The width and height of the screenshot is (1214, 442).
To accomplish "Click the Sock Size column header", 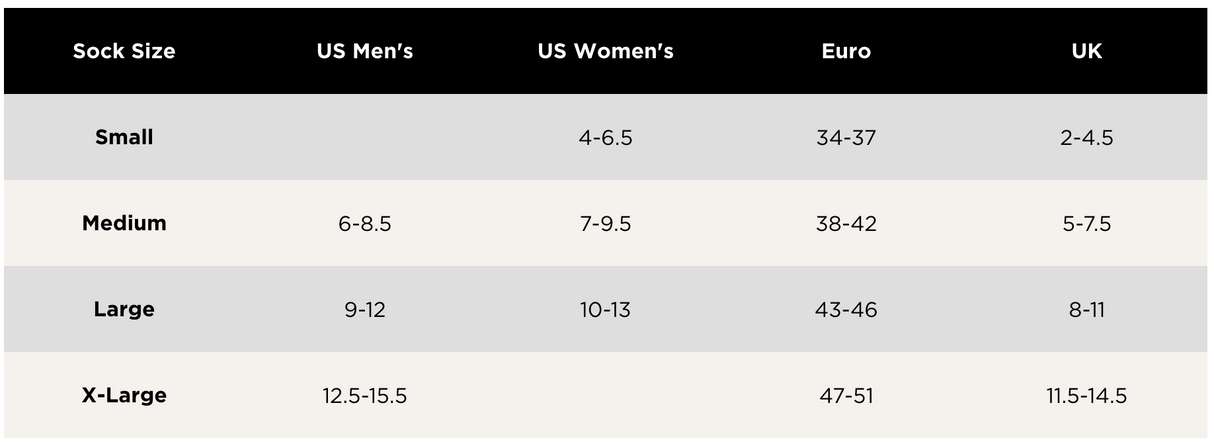I will tap(124, 52).
